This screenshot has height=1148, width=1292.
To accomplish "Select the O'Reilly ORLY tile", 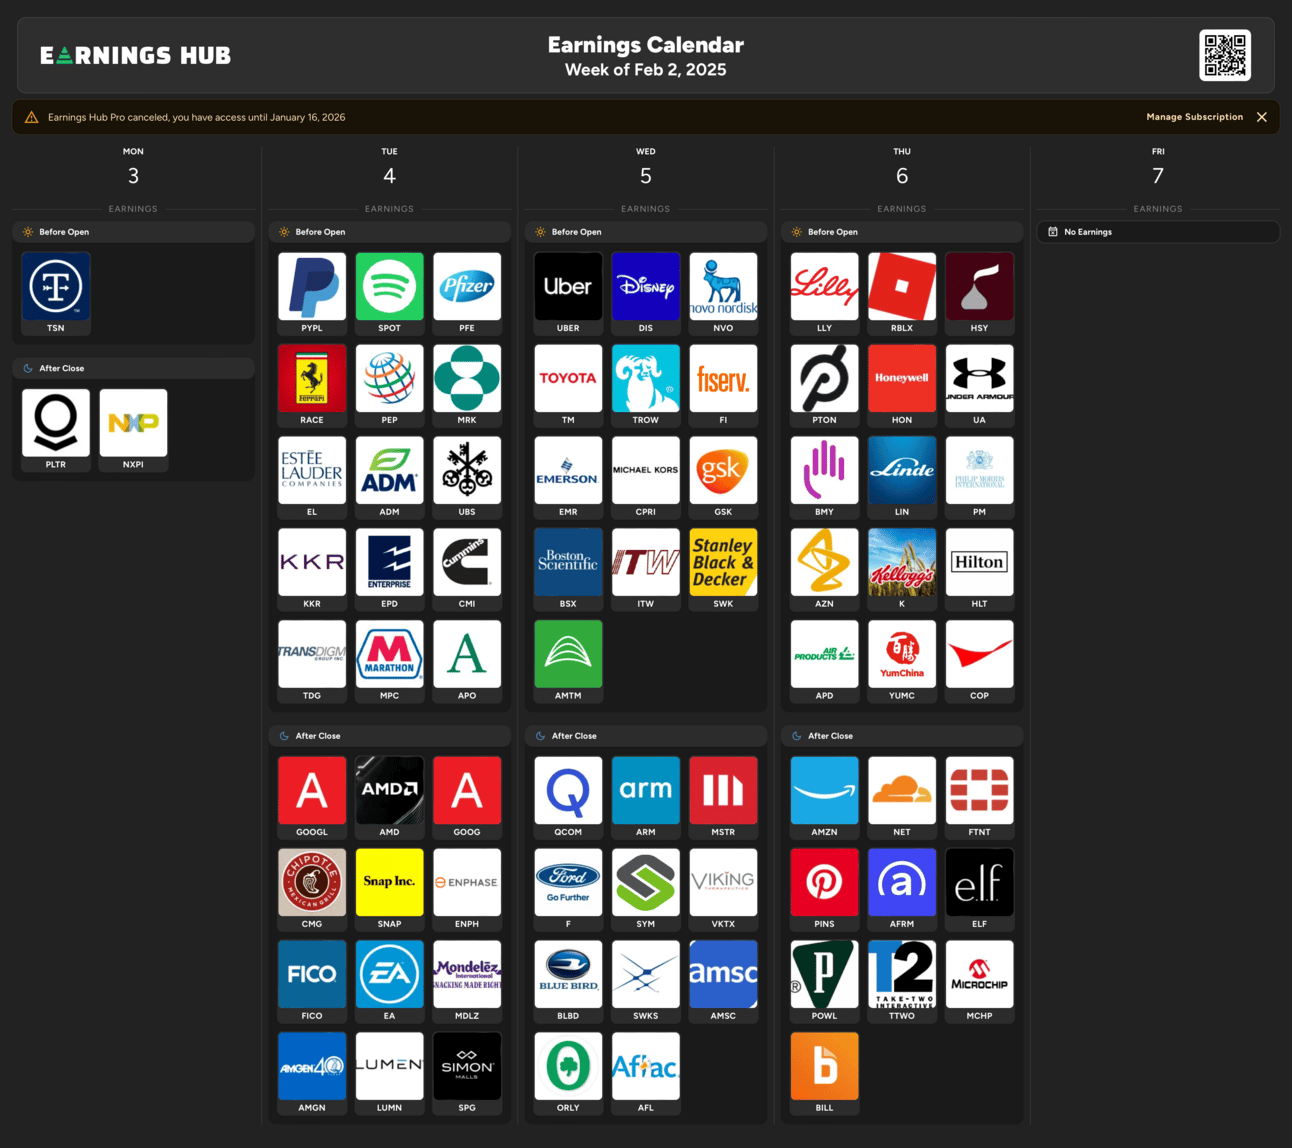I will (568, 1073).
